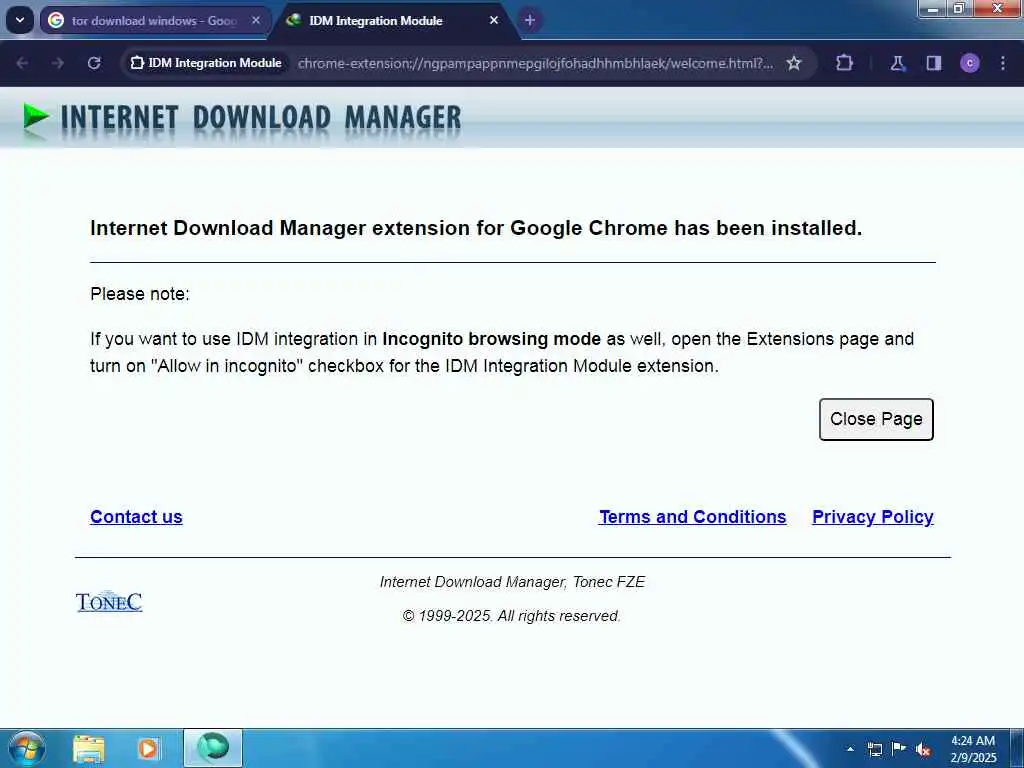Viewport: 1024px width, 768px height.
Task: Open network status tray icon
Action: pos(874,749)
